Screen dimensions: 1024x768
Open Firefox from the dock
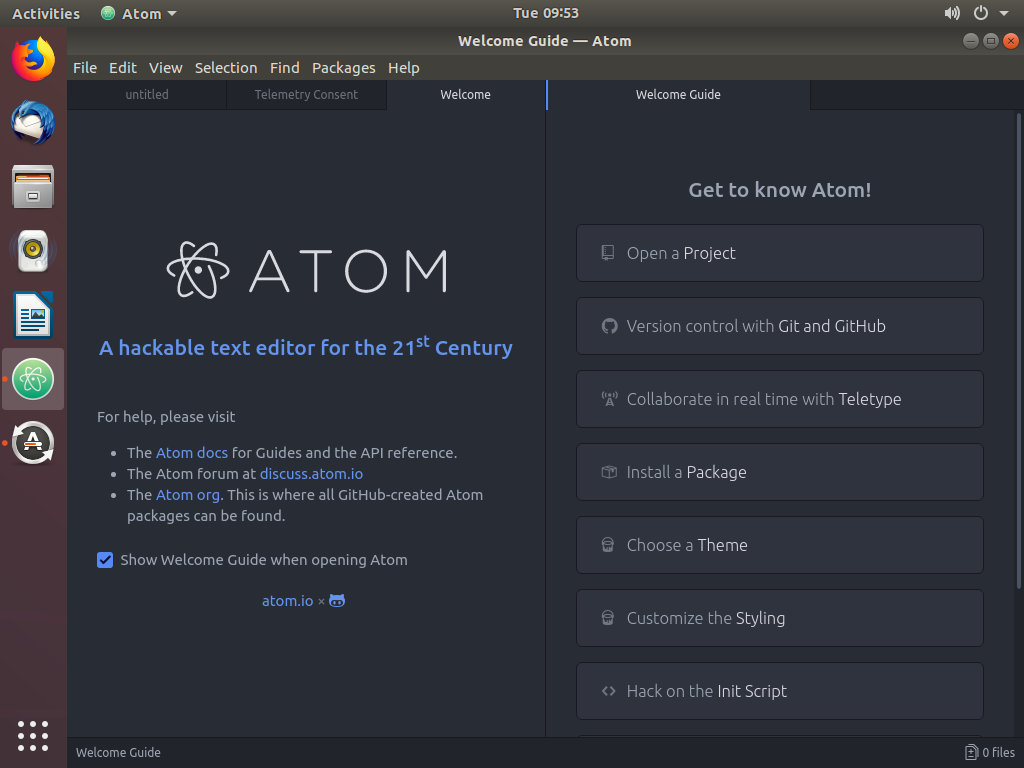click(33, 59)
